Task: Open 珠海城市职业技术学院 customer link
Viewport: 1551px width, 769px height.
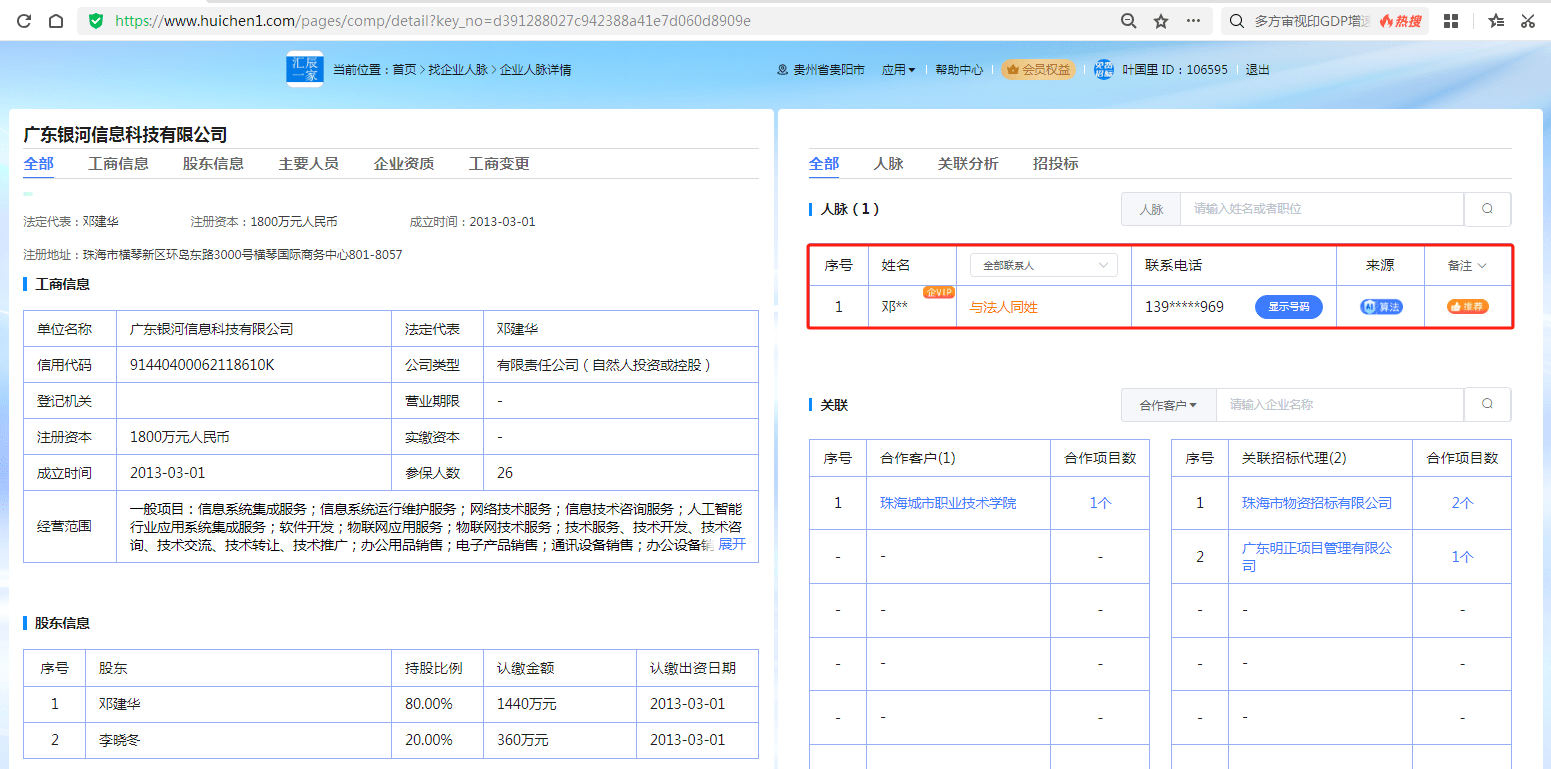Action: [948, 503]
